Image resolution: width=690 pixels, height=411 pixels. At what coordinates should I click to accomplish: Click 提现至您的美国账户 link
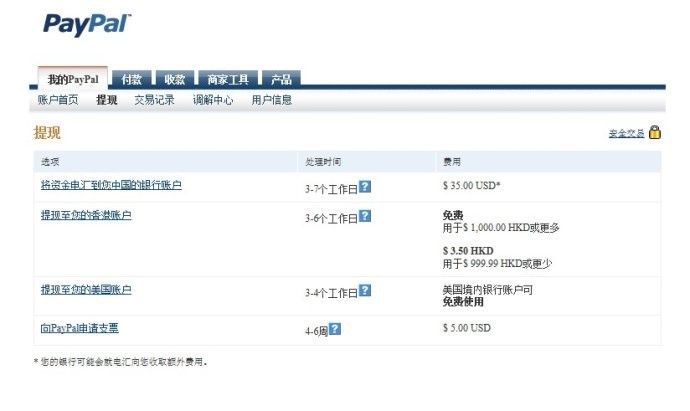pyautogui.click(x=86, y=290)
